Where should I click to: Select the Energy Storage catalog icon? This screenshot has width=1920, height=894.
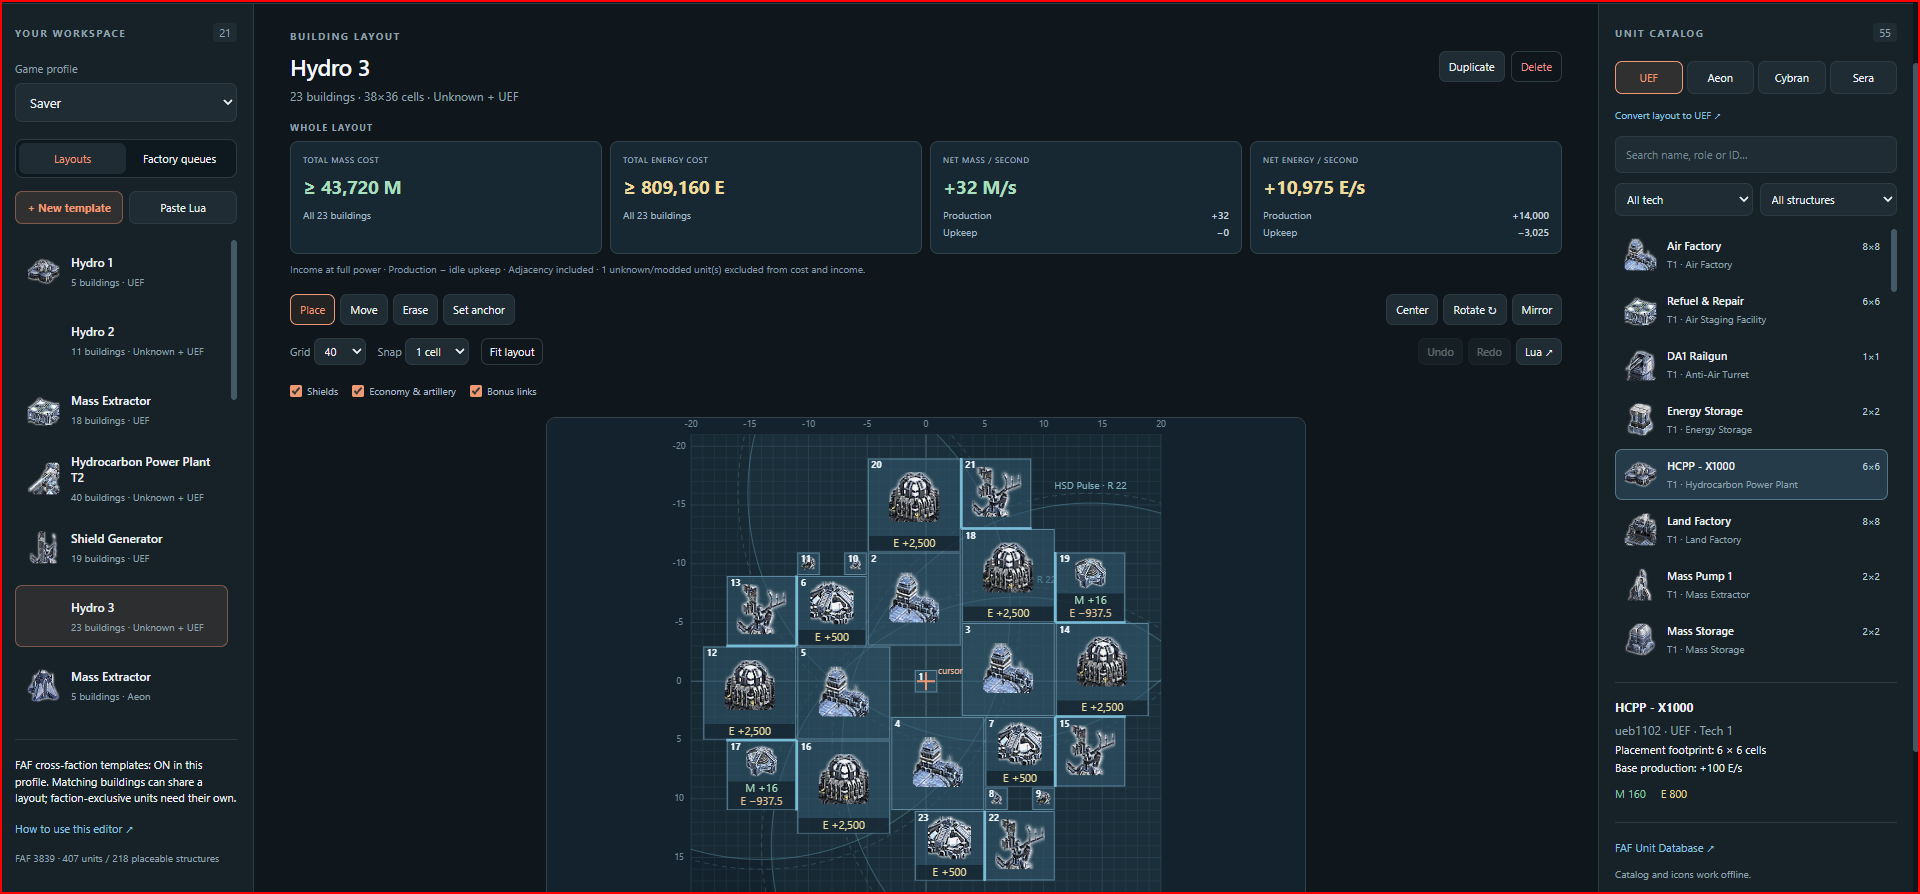tap(1640, 420)
